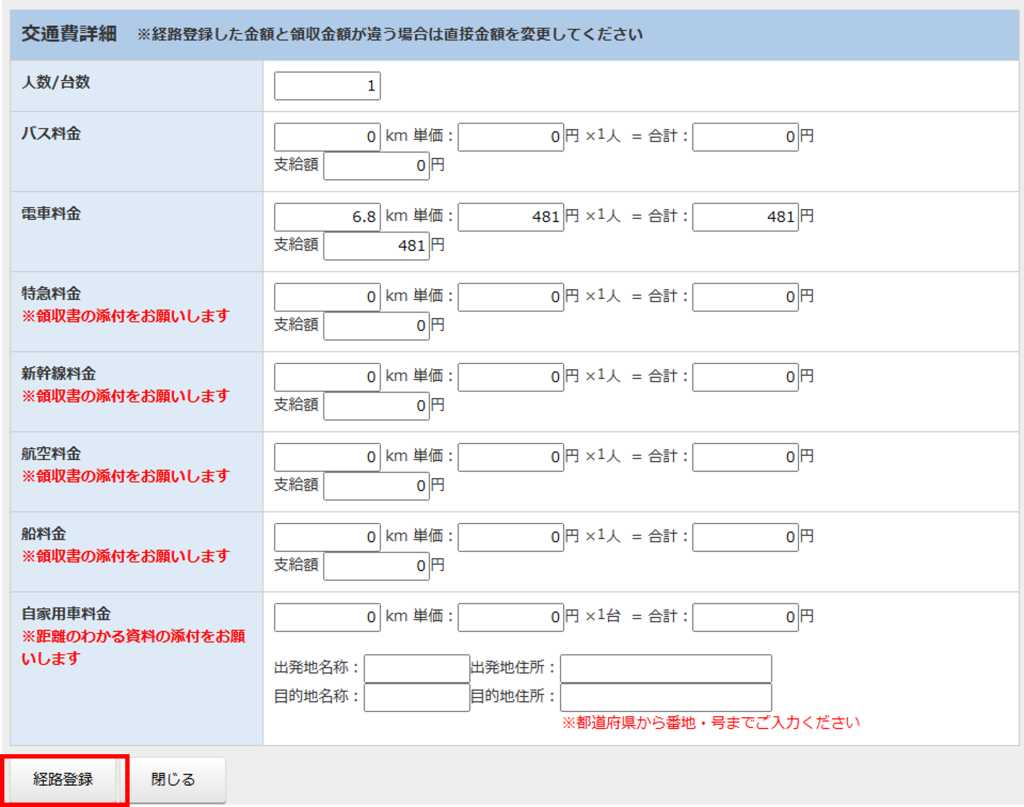Click the バス料金 row label

(51, 133)
